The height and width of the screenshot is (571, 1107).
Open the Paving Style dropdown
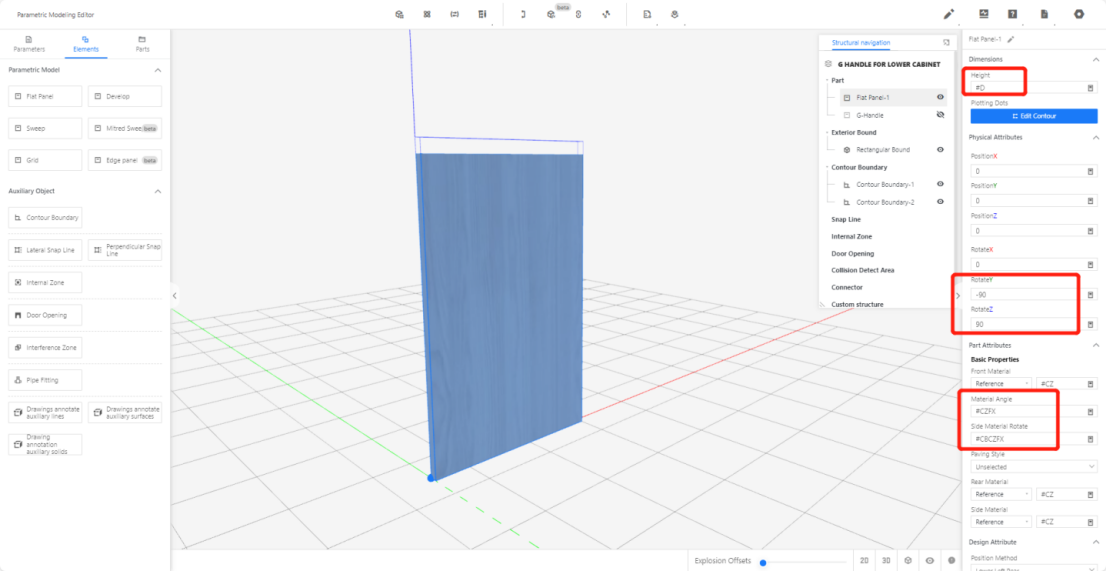coord(1034,466)
